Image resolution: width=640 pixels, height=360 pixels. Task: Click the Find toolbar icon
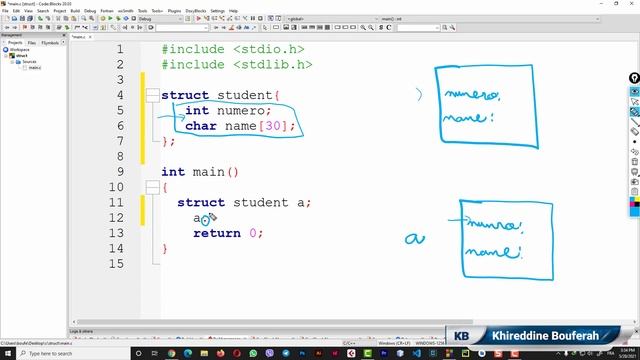click(x=84, y=19)
